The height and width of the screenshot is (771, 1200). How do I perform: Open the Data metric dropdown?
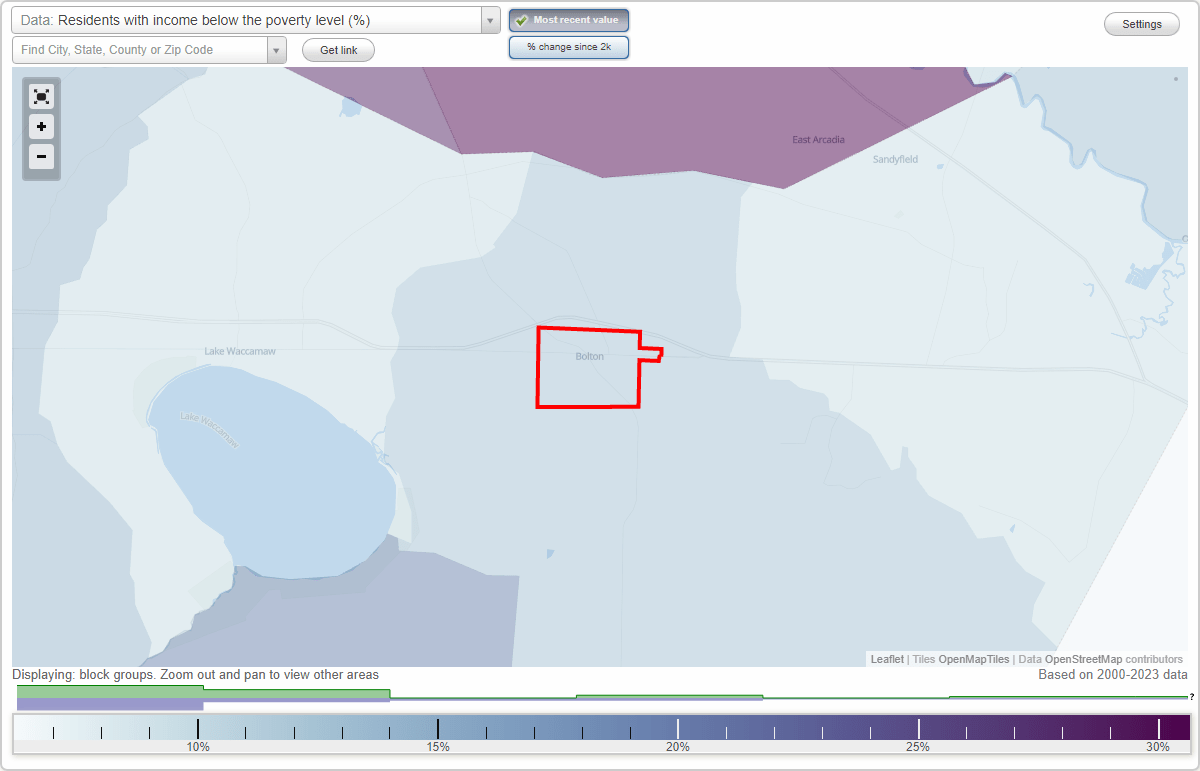(x=488, y=20)
